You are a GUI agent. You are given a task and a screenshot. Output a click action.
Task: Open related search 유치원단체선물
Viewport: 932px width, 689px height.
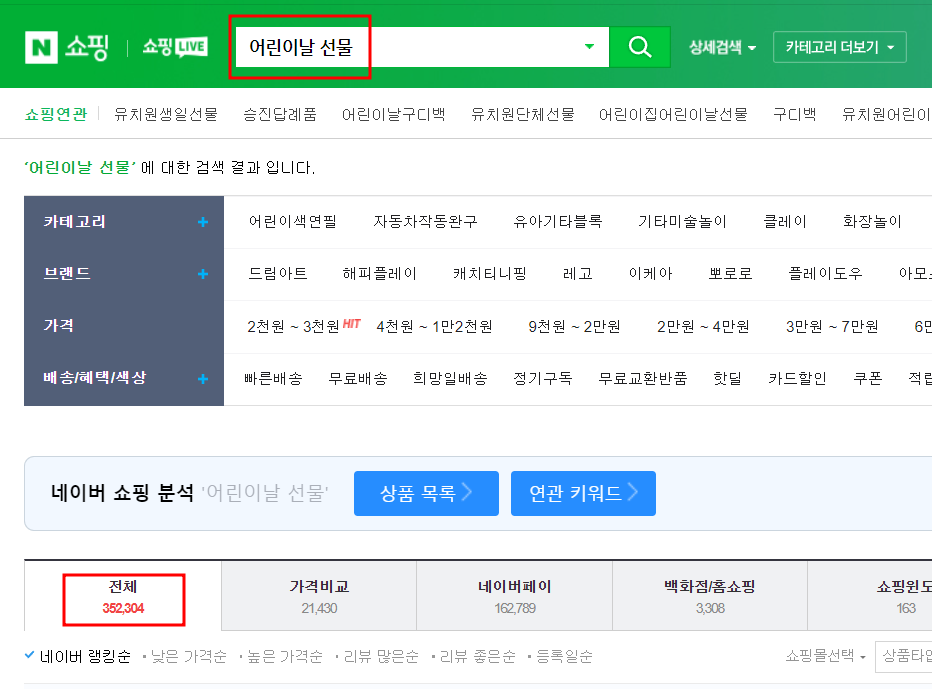pos(522,114)
